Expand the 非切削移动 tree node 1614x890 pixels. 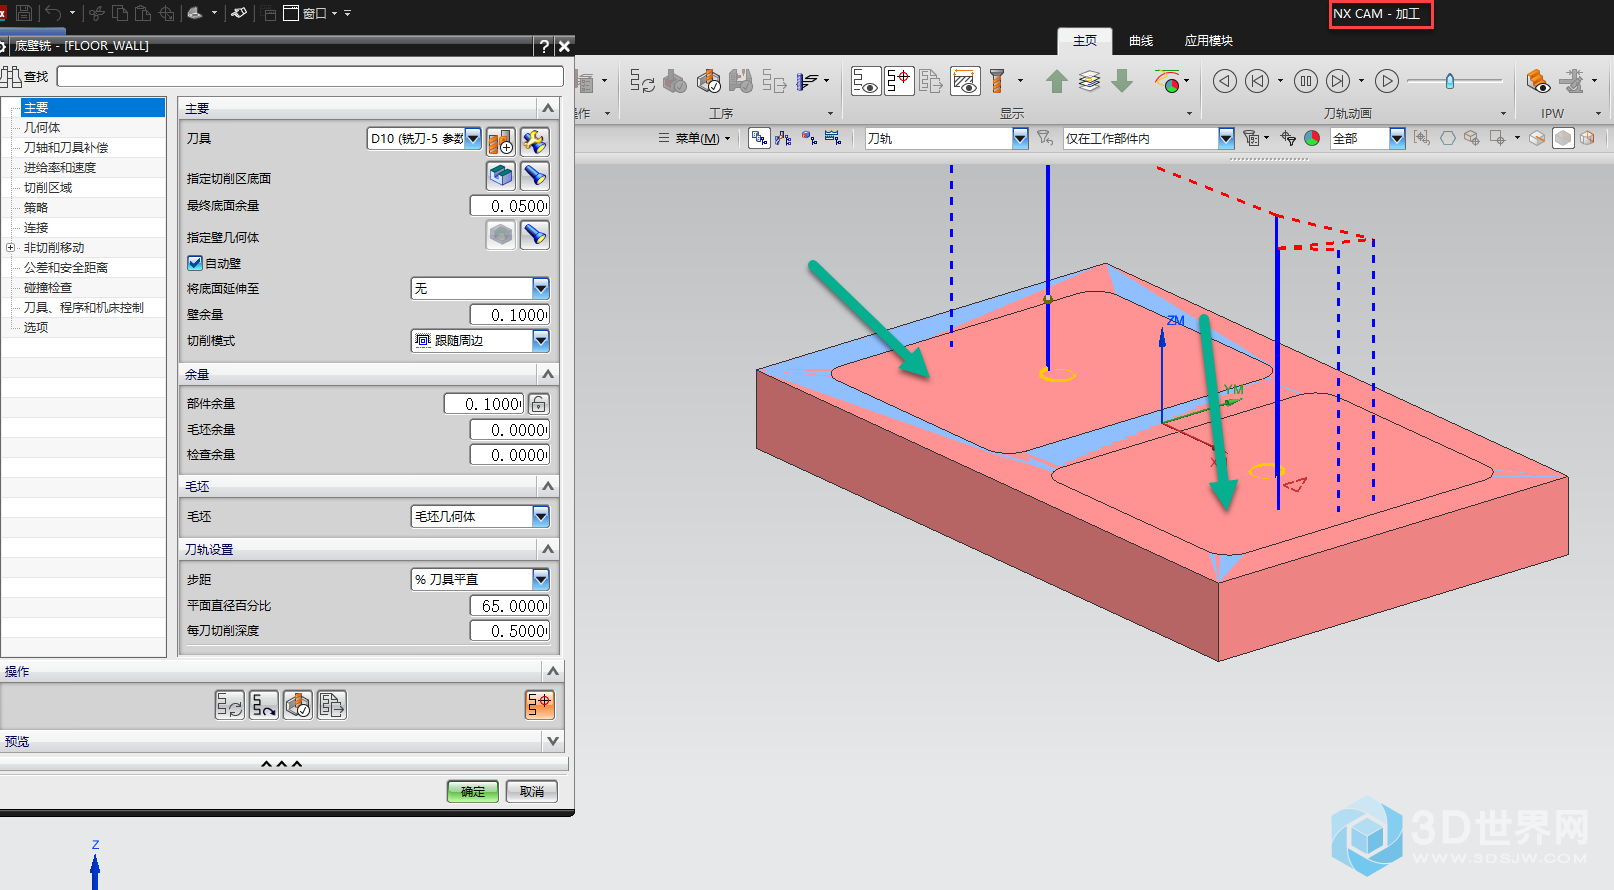coord(11,247)
